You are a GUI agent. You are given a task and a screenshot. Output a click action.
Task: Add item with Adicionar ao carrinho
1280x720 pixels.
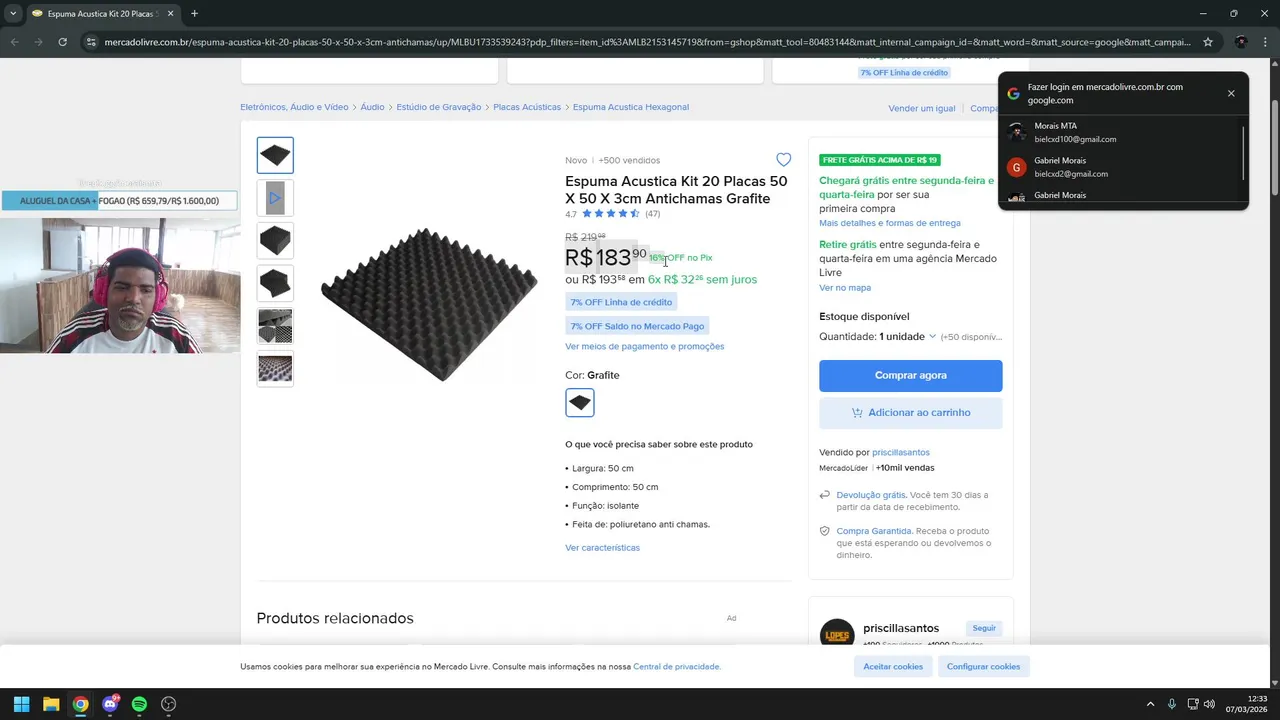click(910, 412)
